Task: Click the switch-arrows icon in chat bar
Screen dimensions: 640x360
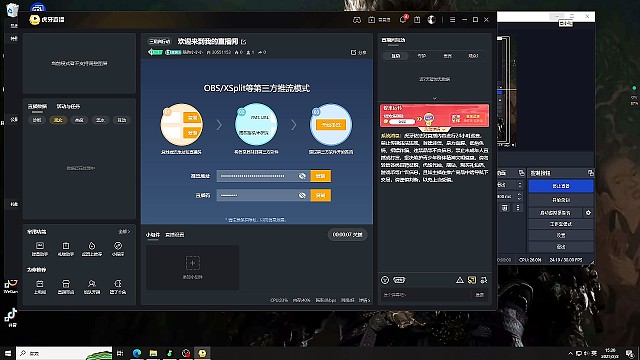Action: click(484, 280)
